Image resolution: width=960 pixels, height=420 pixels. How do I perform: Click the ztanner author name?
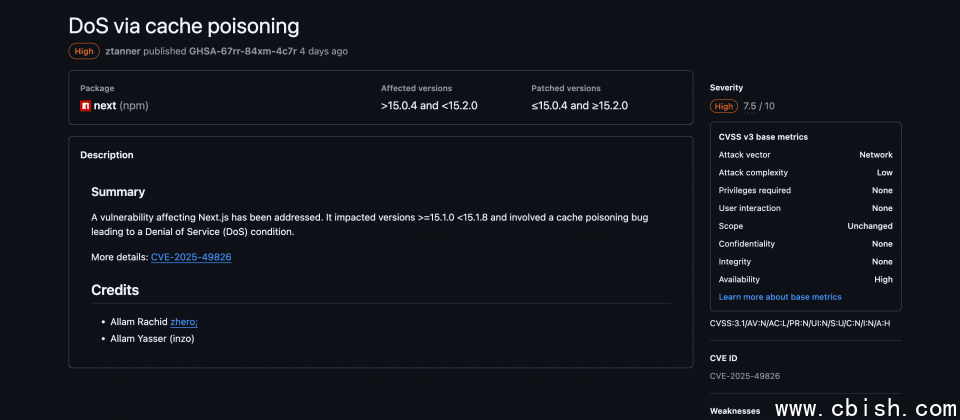[x=122, y=51]
